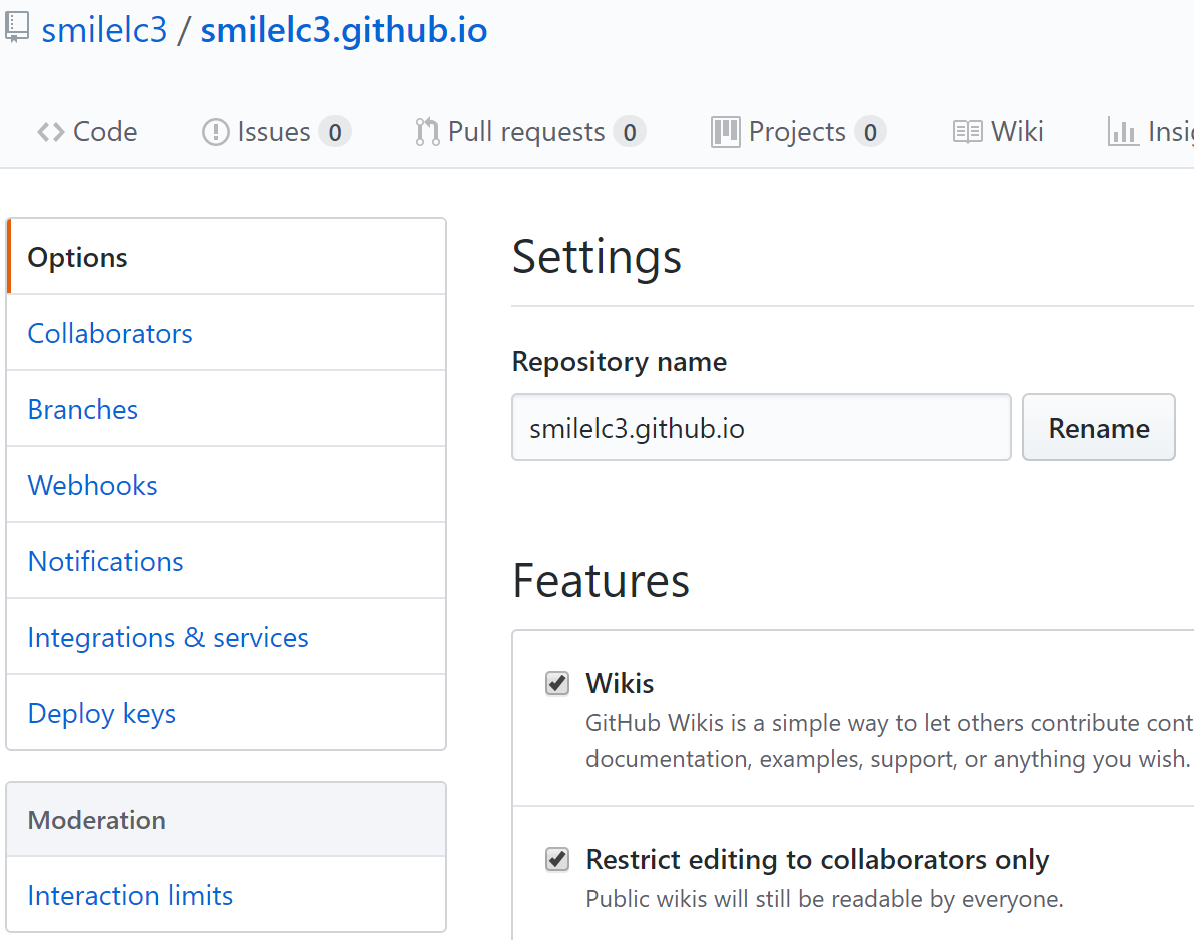The height and width of the screenshot is (940, 1194).
Task: Click the Features heading
Action: (601, 580)
